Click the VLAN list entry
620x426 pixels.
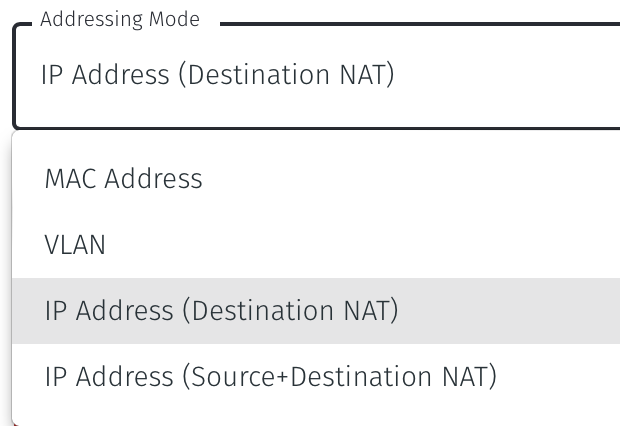coord(75,245)
